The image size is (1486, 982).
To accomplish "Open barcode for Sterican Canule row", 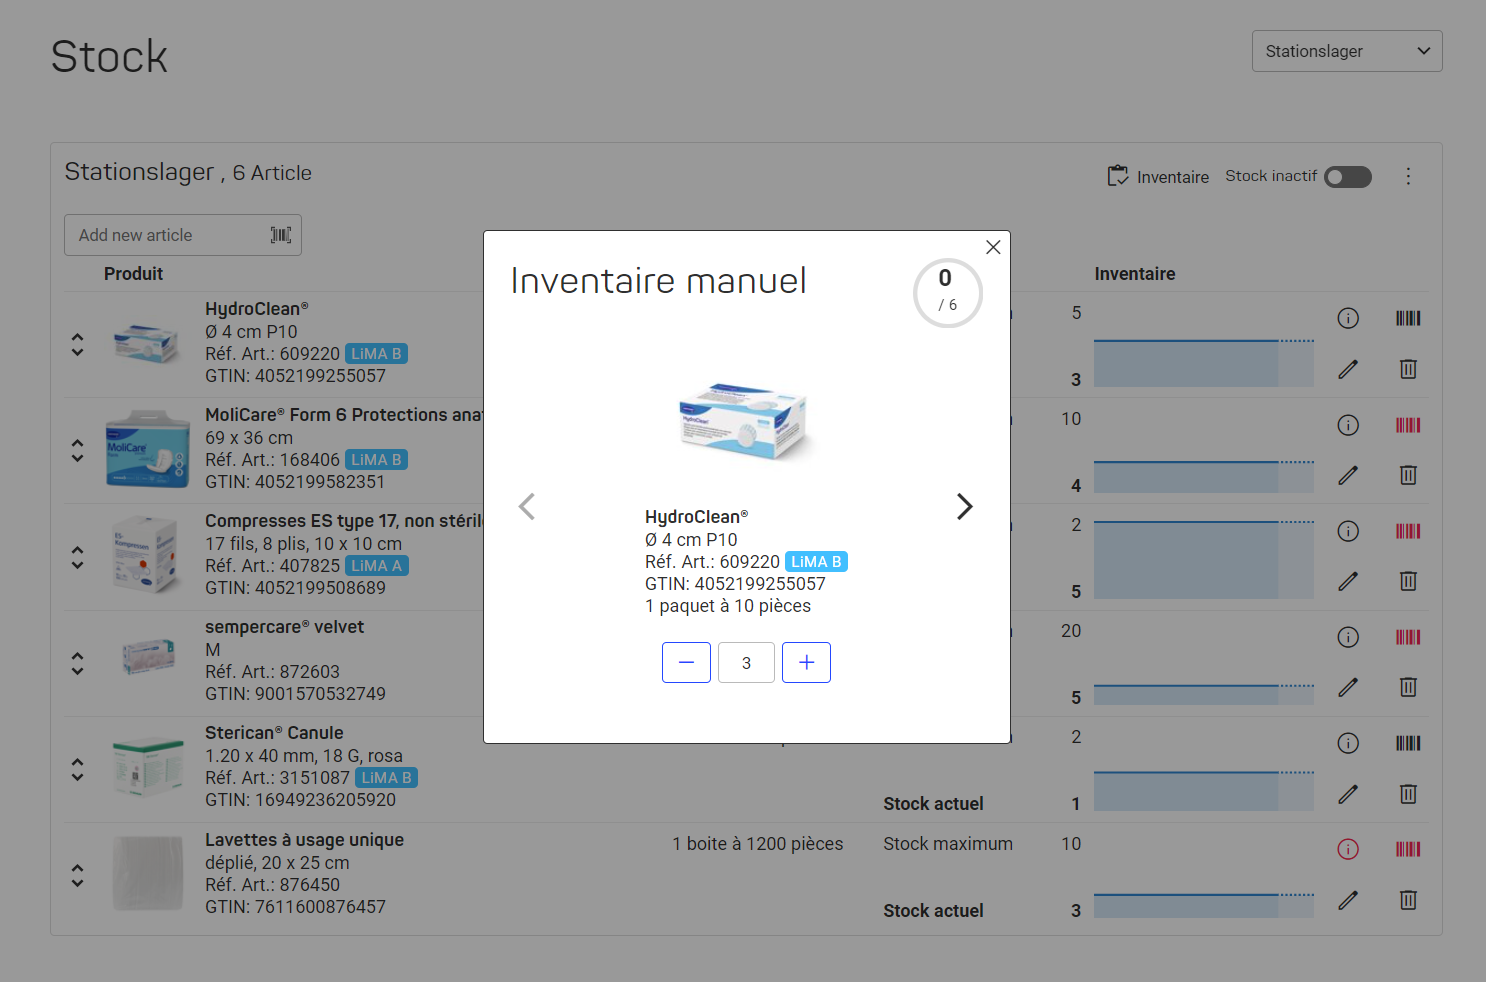I will click(x=1408, y=743).
